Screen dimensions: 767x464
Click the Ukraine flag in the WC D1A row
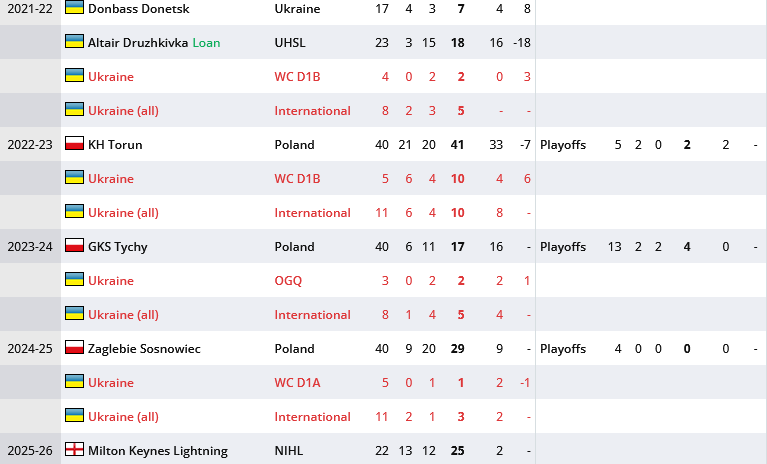tap(74, 382)
